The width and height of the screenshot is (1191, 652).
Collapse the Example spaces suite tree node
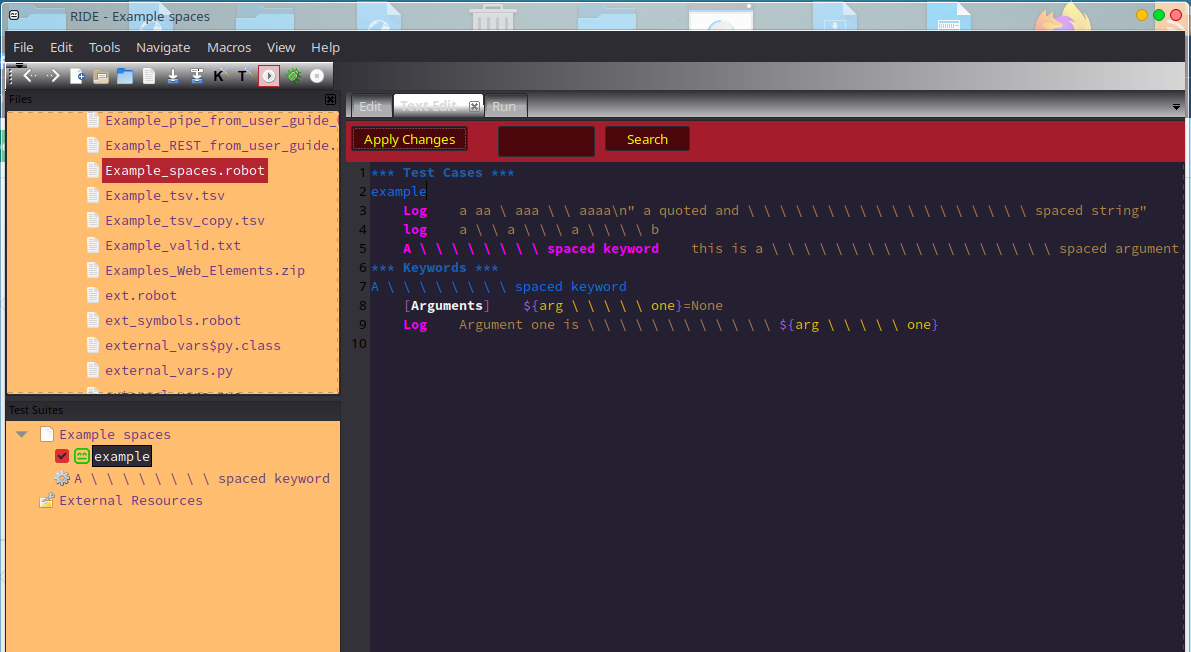(x=22, y=435)
